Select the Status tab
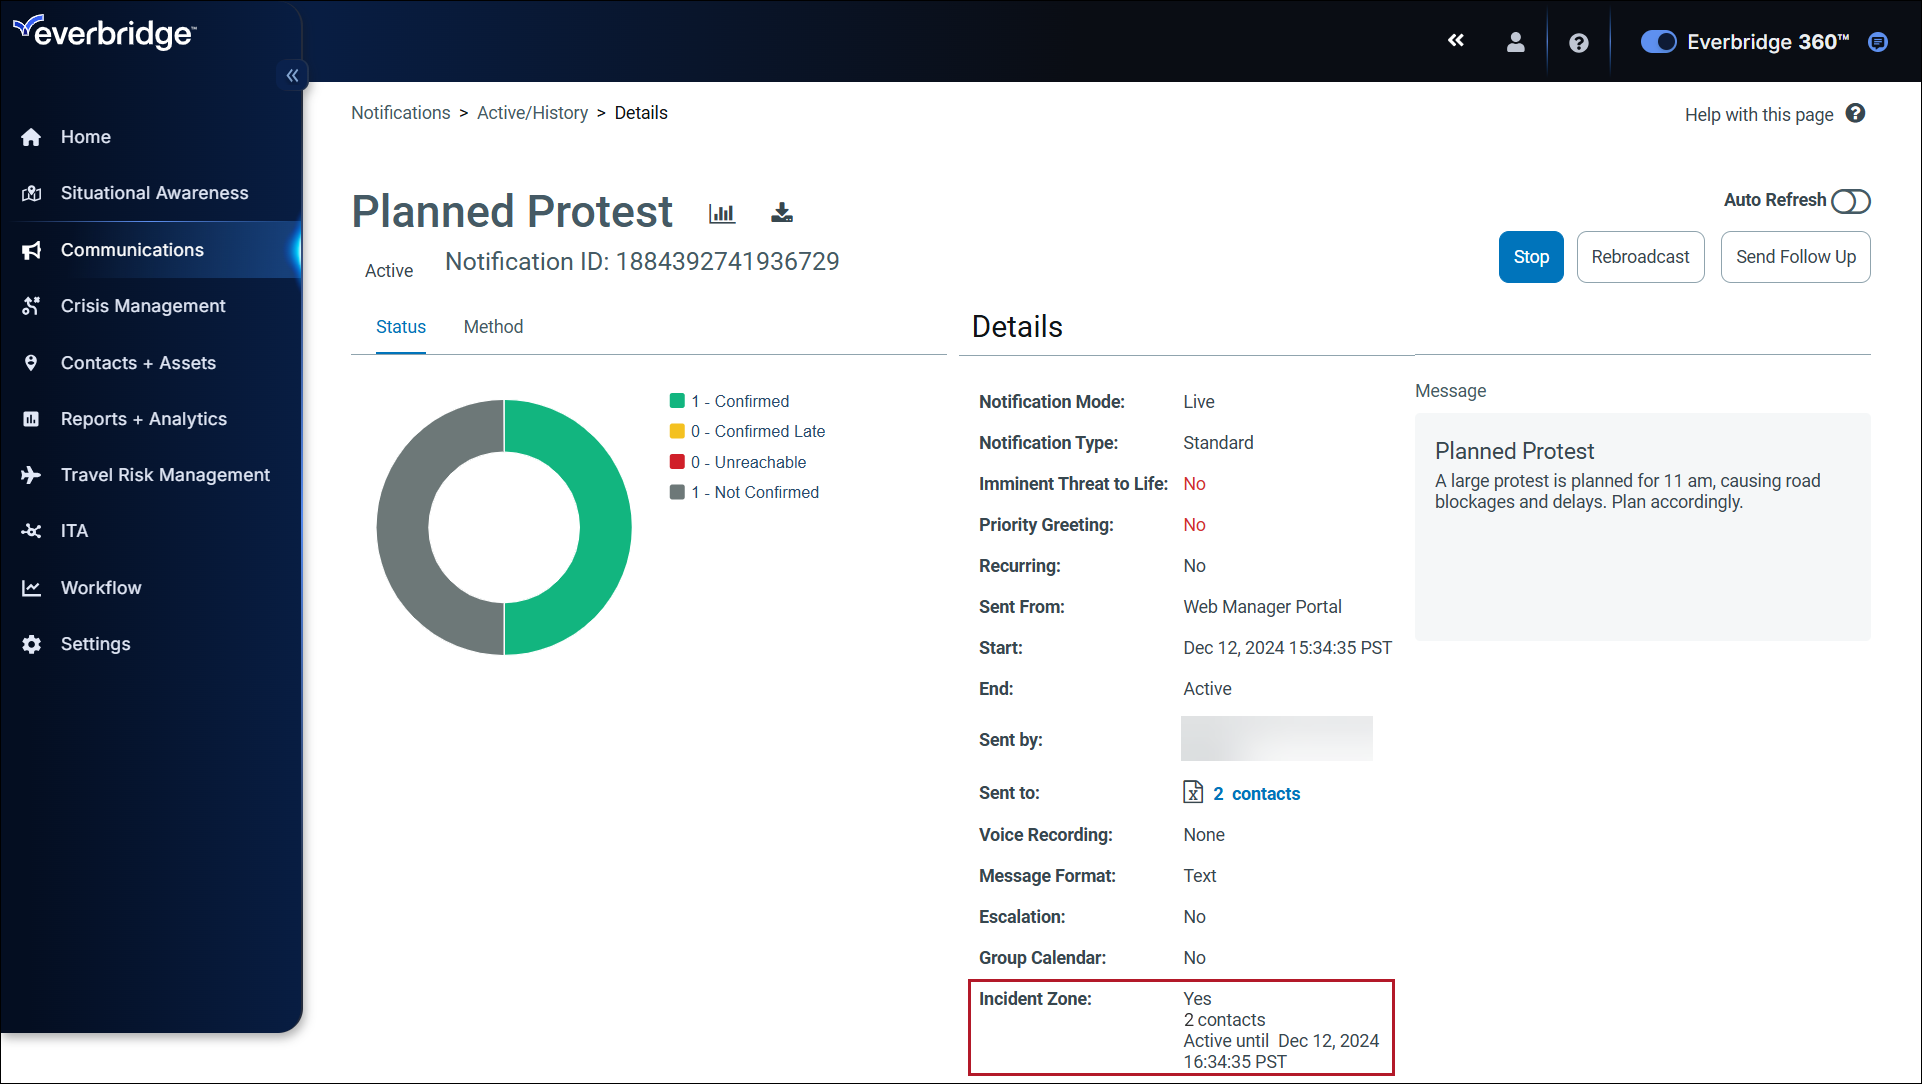1922x1084 pixels. pos(399,326)
